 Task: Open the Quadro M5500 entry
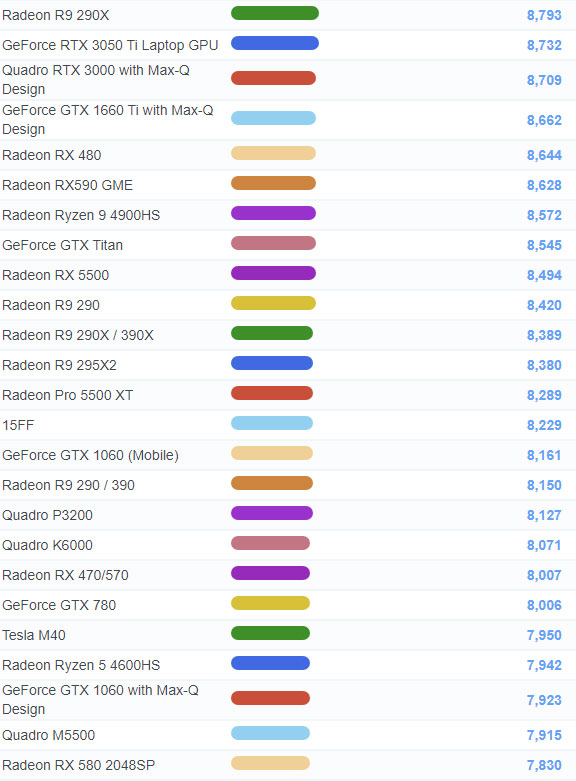[x=48, y=735]
